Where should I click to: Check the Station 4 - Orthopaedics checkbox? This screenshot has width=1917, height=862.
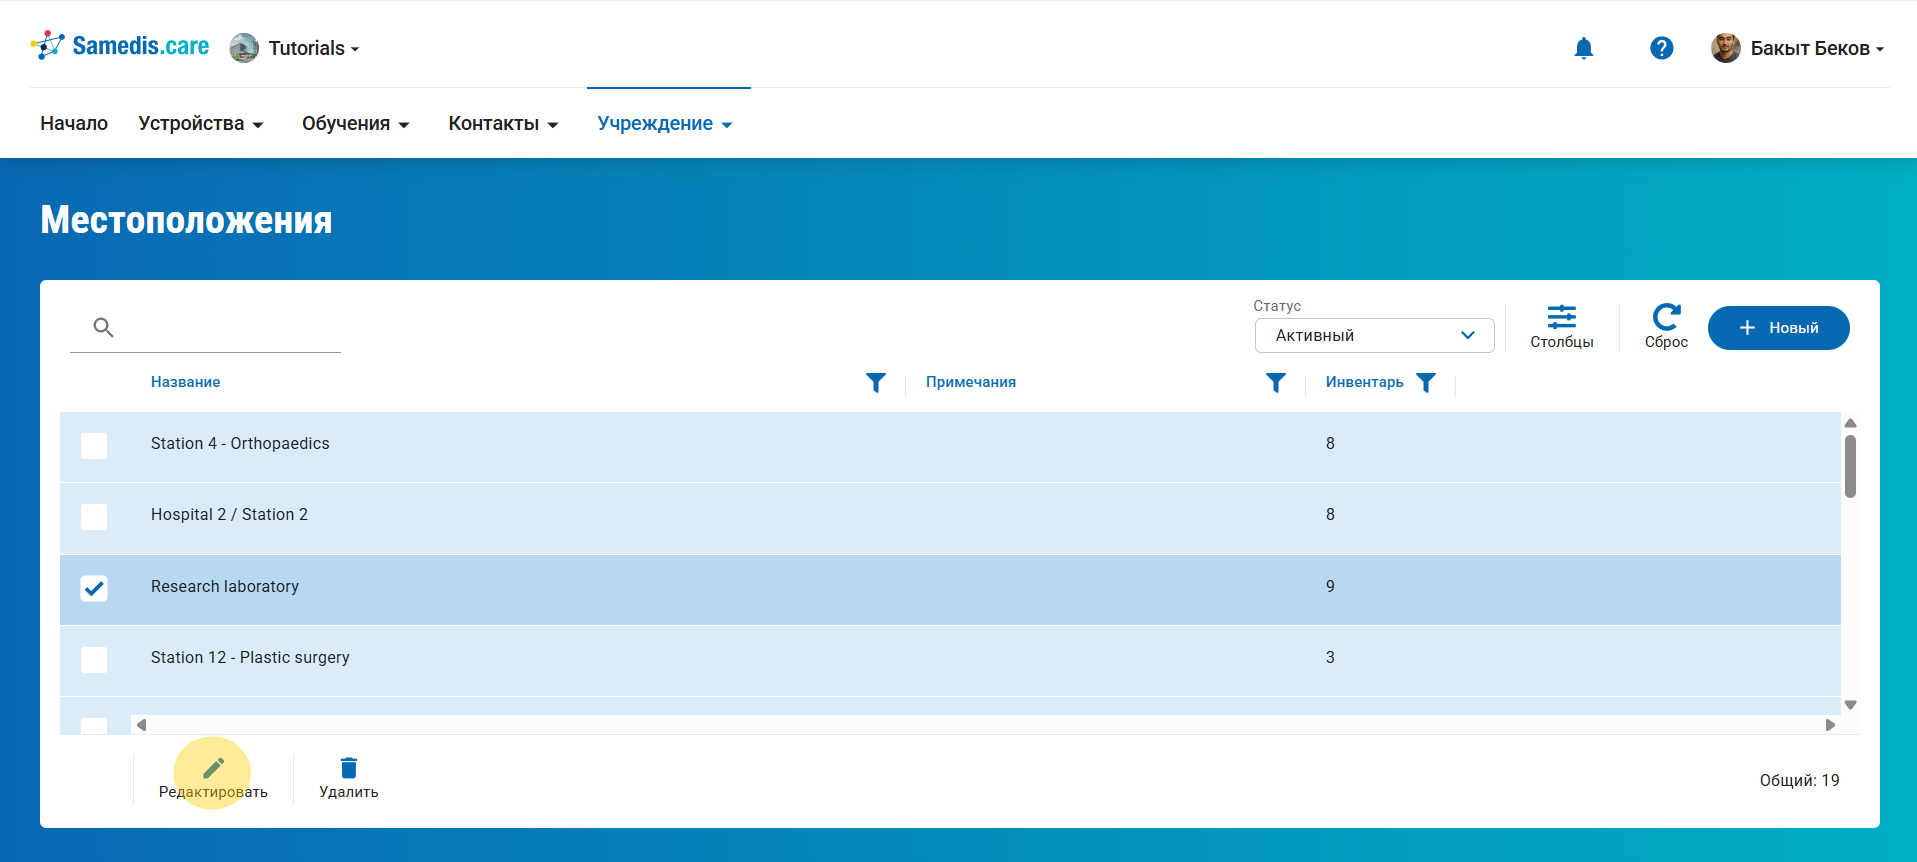tap(94, 445)
